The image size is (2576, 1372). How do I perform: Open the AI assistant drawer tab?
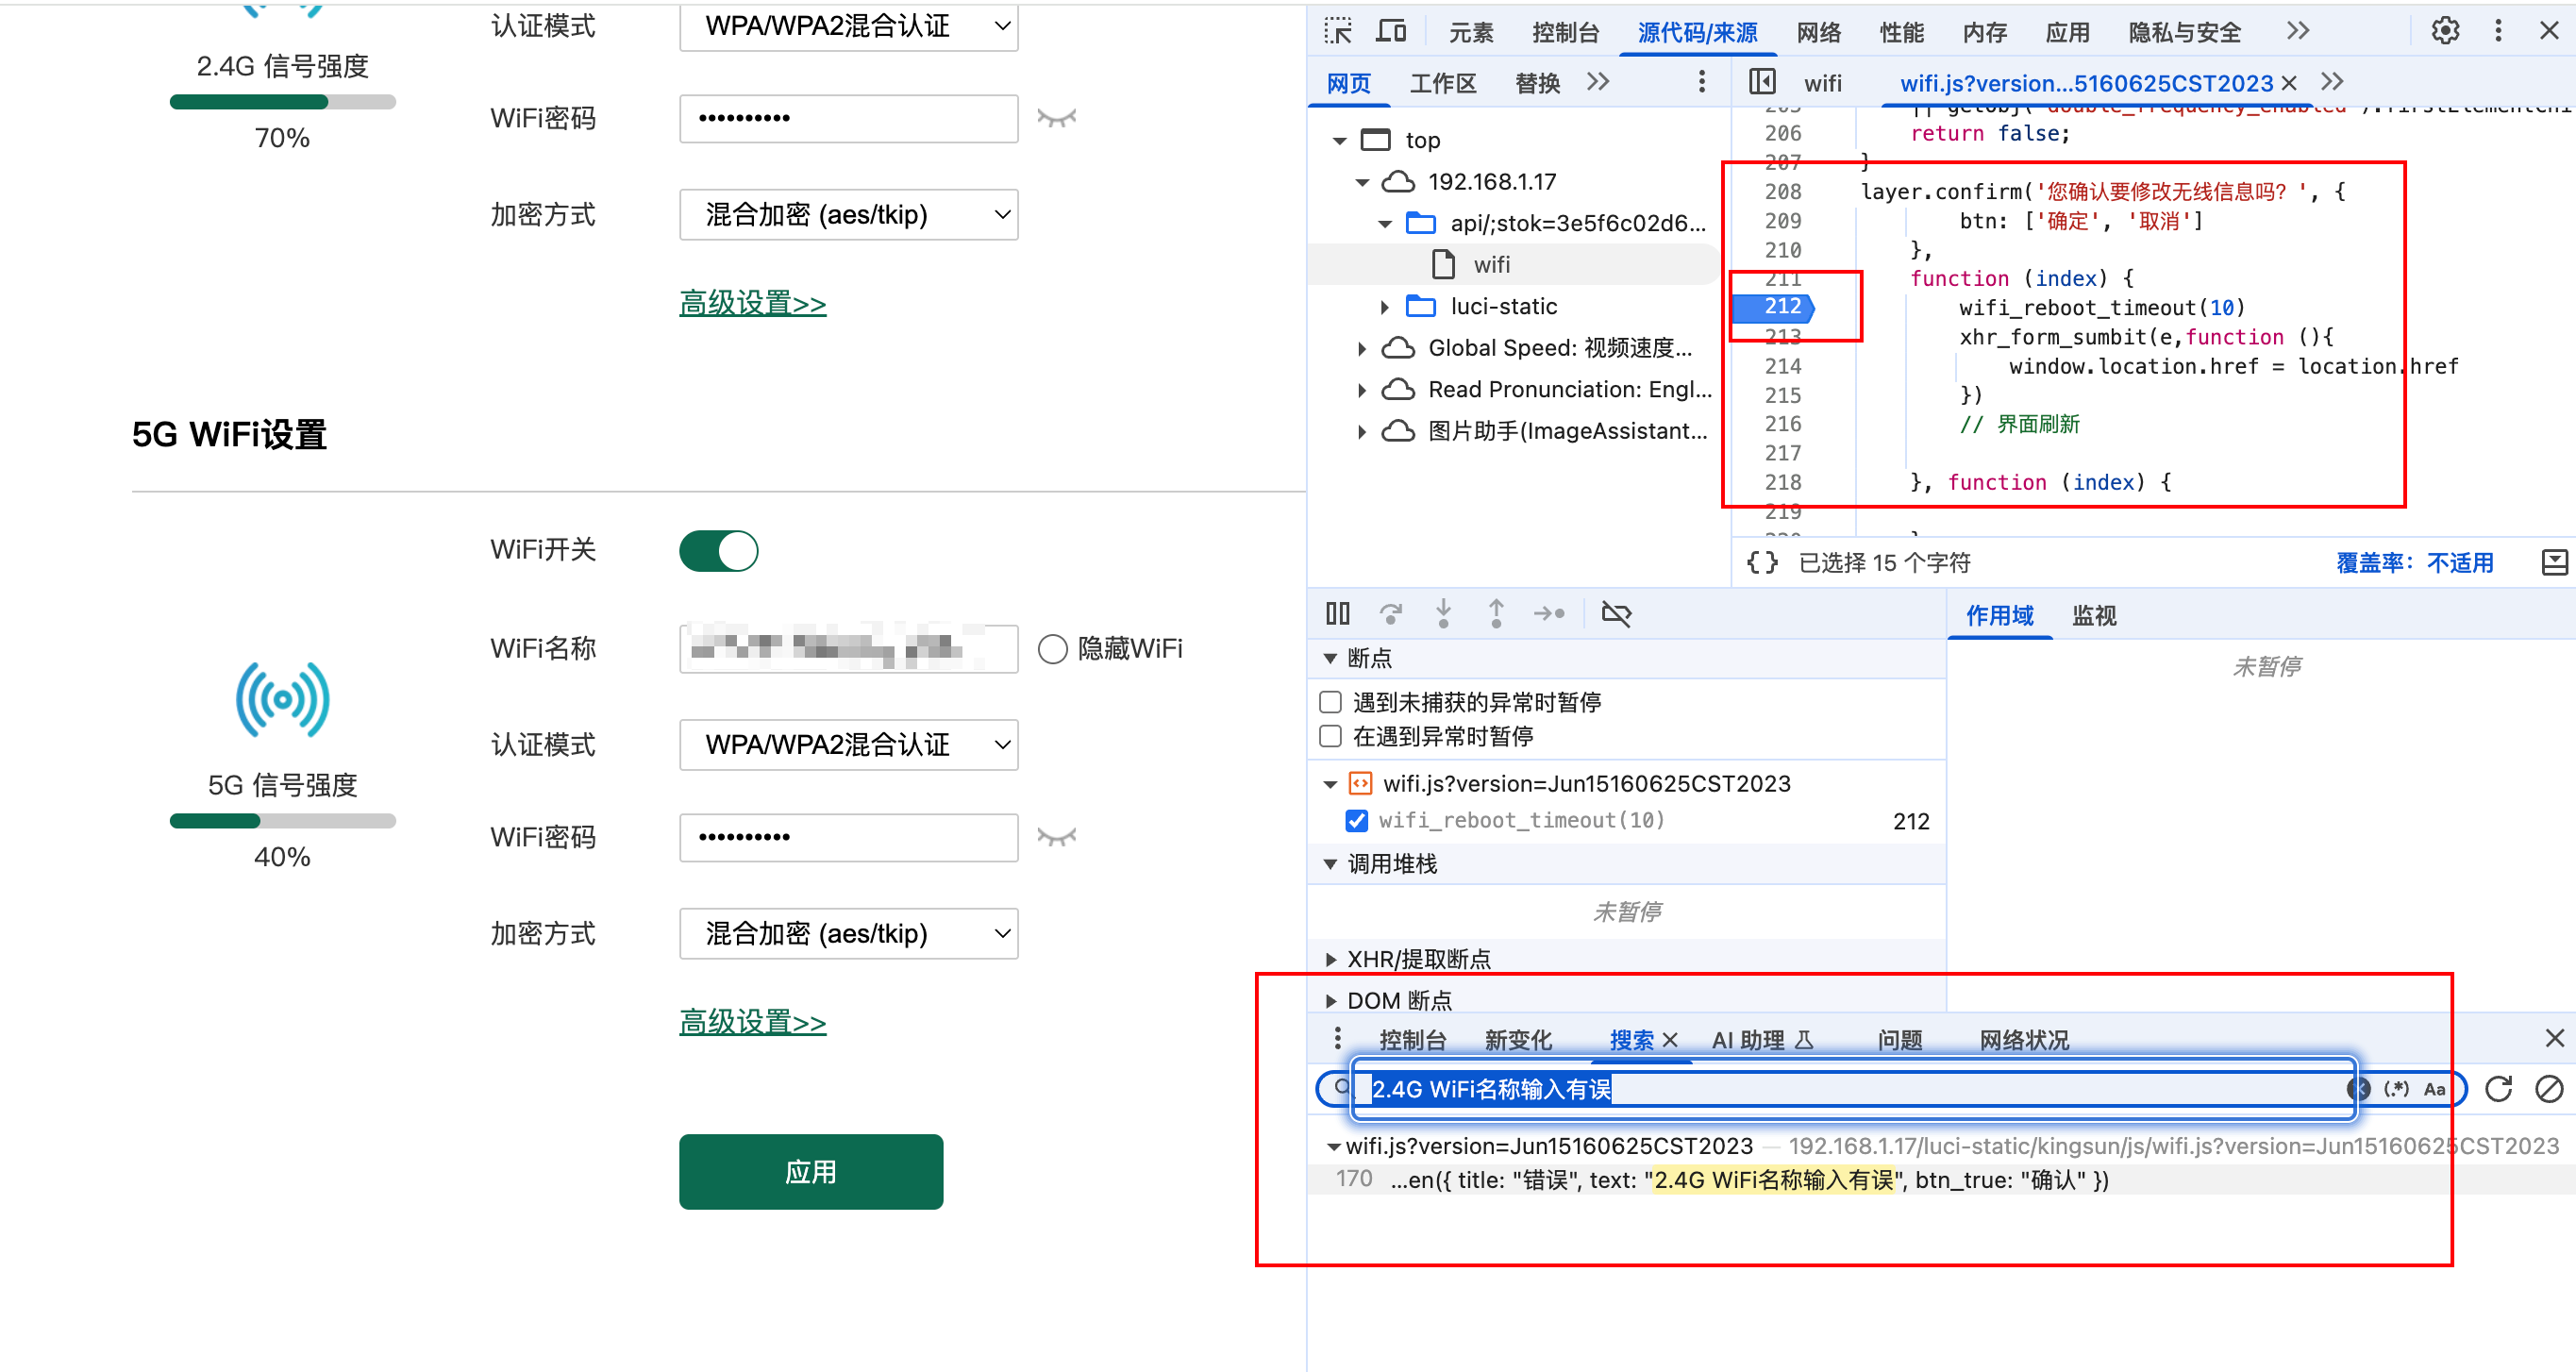point(1762,1040)
